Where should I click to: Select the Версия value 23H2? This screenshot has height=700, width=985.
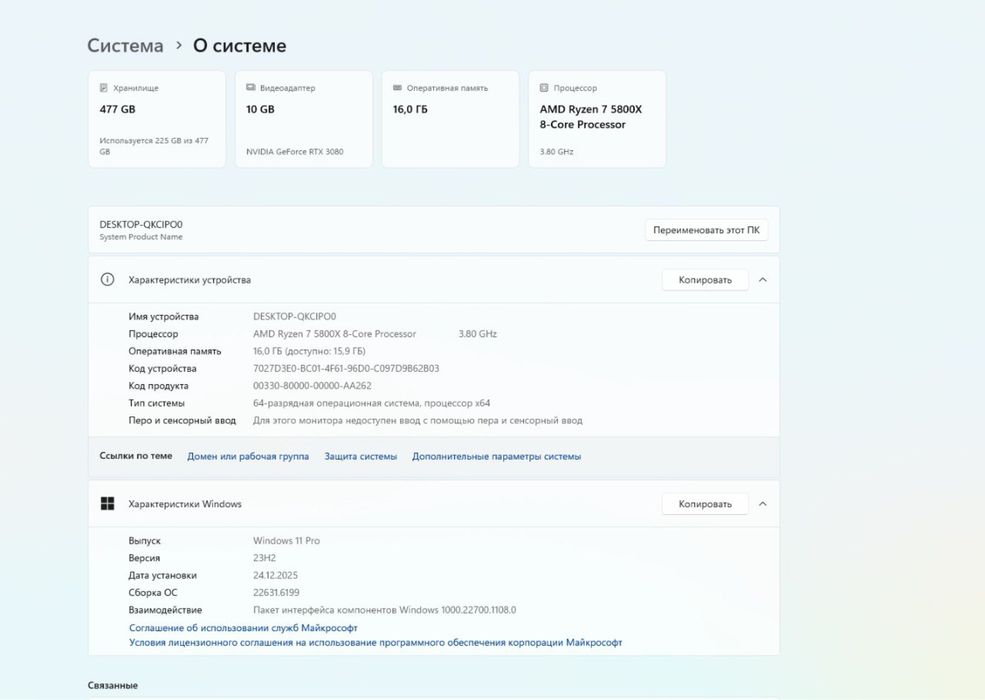[x=264, y=558]
